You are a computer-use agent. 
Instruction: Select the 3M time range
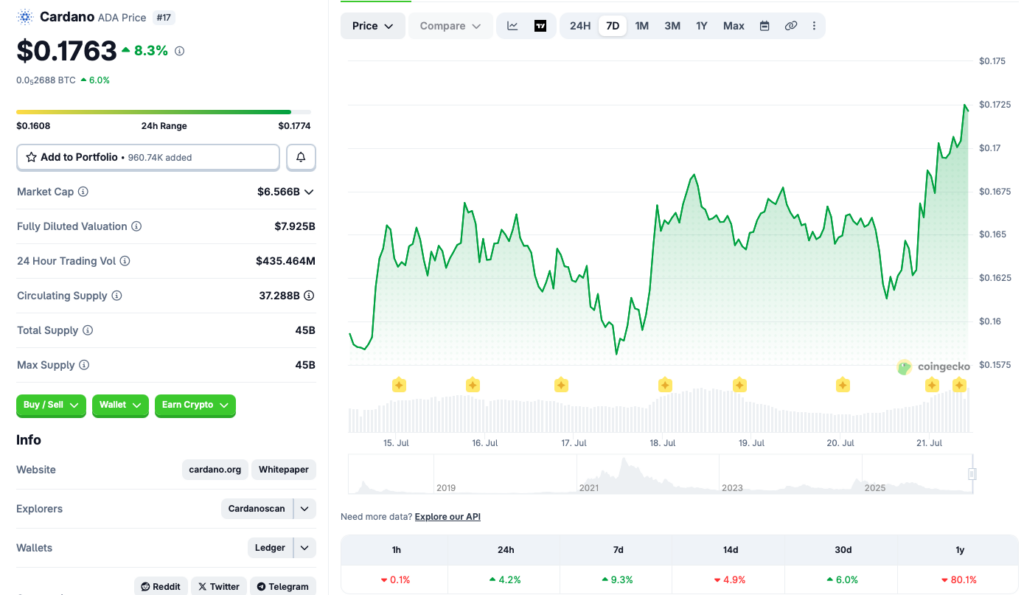[672, 26]
